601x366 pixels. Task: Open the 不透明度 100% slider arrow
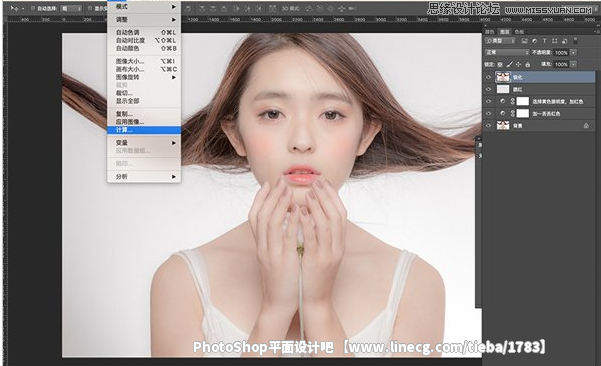coord(573,53)
